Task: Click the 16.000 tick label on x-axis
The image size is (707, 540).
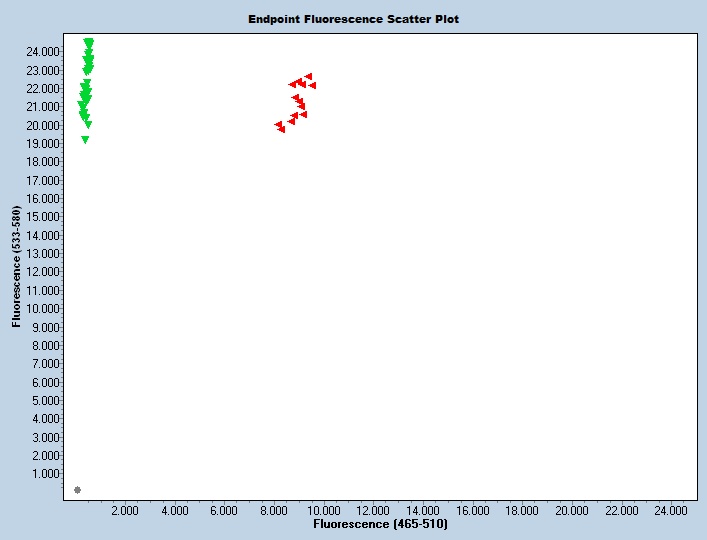Action: point(472,510)
